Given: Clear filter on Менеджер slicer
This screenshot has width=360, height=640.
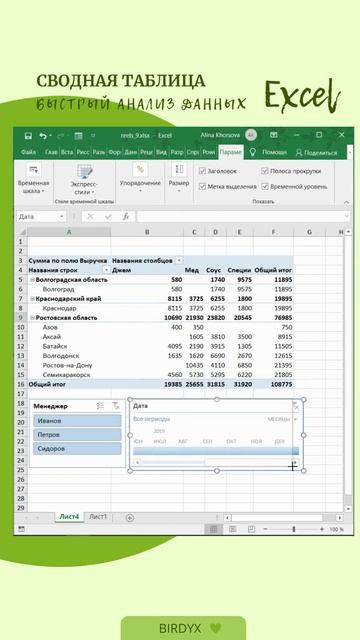Looking at the screenshot, I should (x=116, y=406).
